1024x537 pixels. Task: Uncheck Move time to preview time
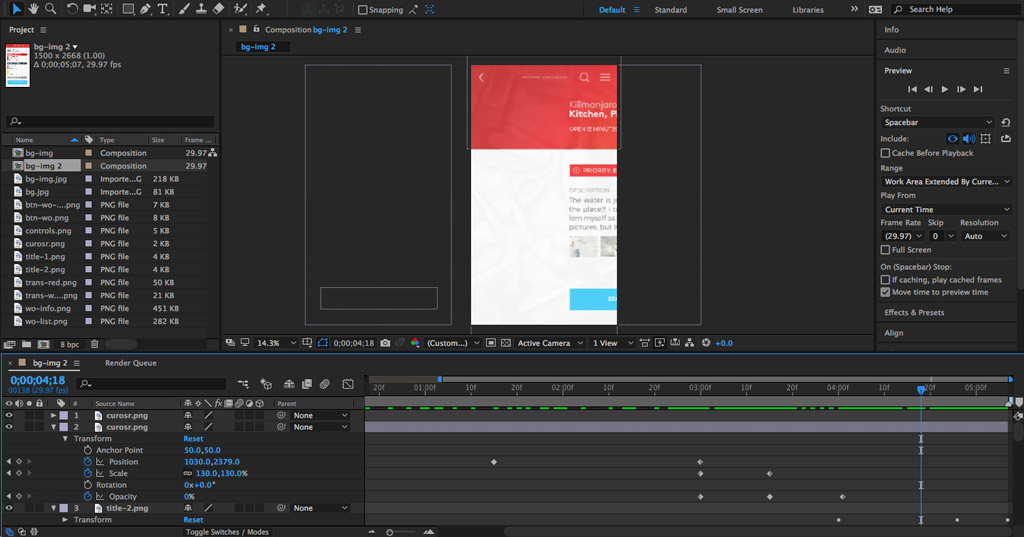point(885,292)
